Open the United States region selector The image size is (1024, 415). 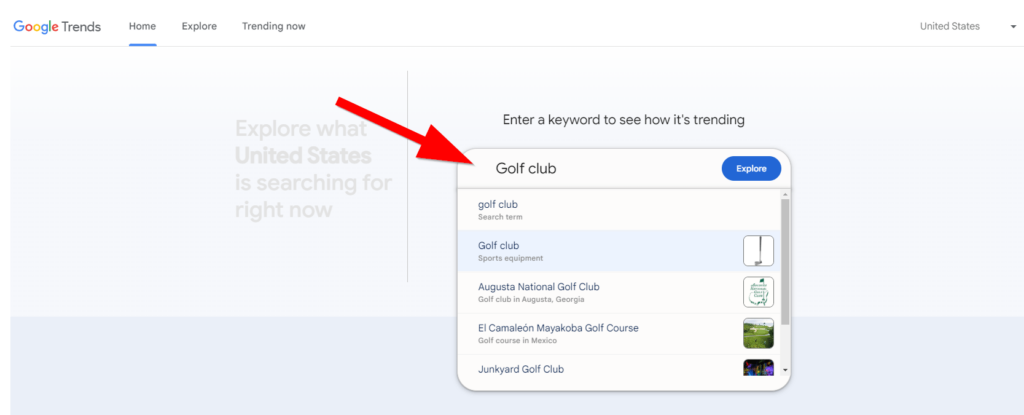pyautogui.click(x=950, y=26)
